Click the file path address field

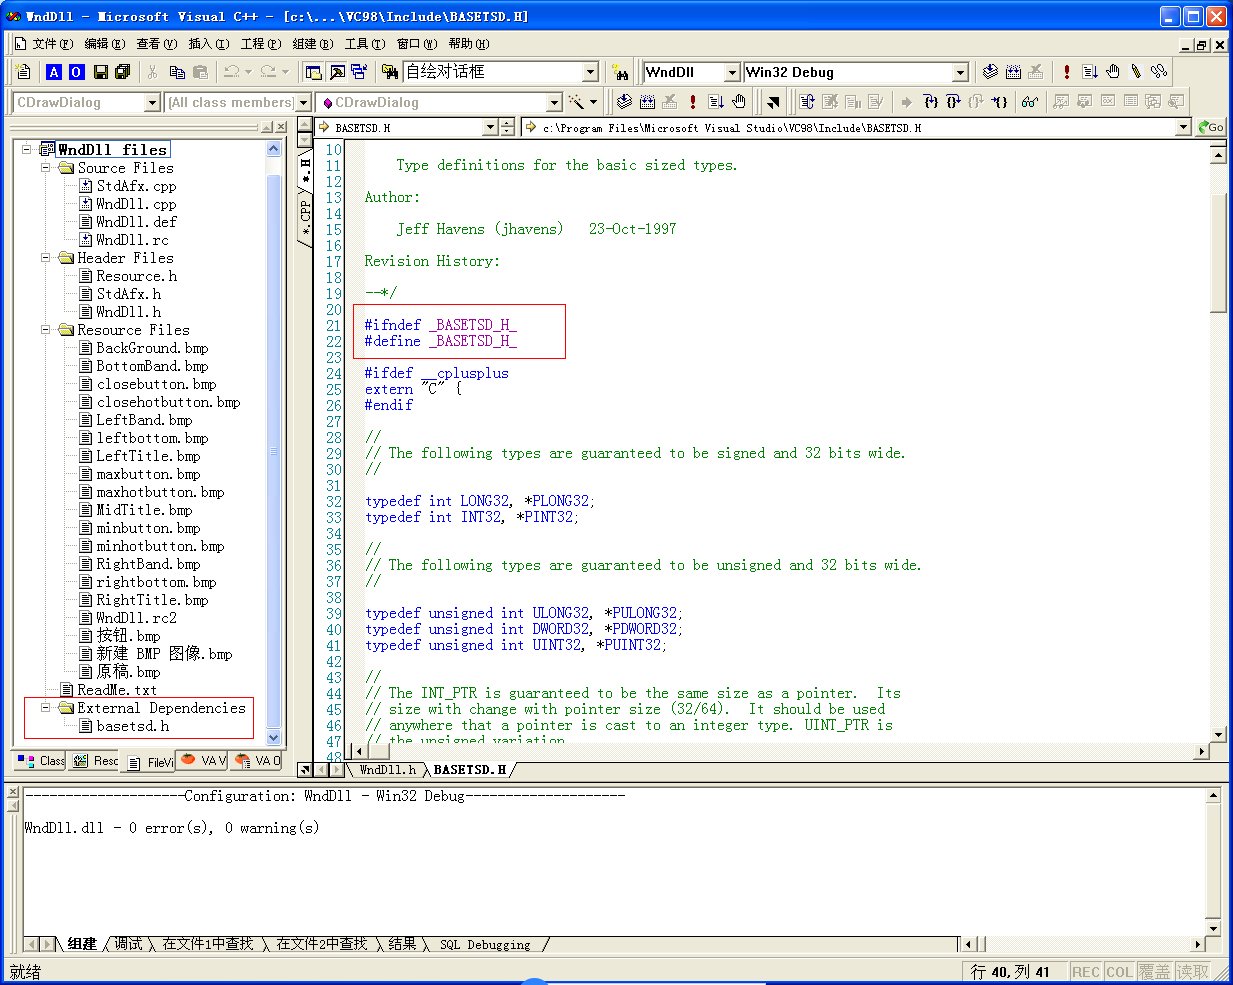click(x=857, y=127)
